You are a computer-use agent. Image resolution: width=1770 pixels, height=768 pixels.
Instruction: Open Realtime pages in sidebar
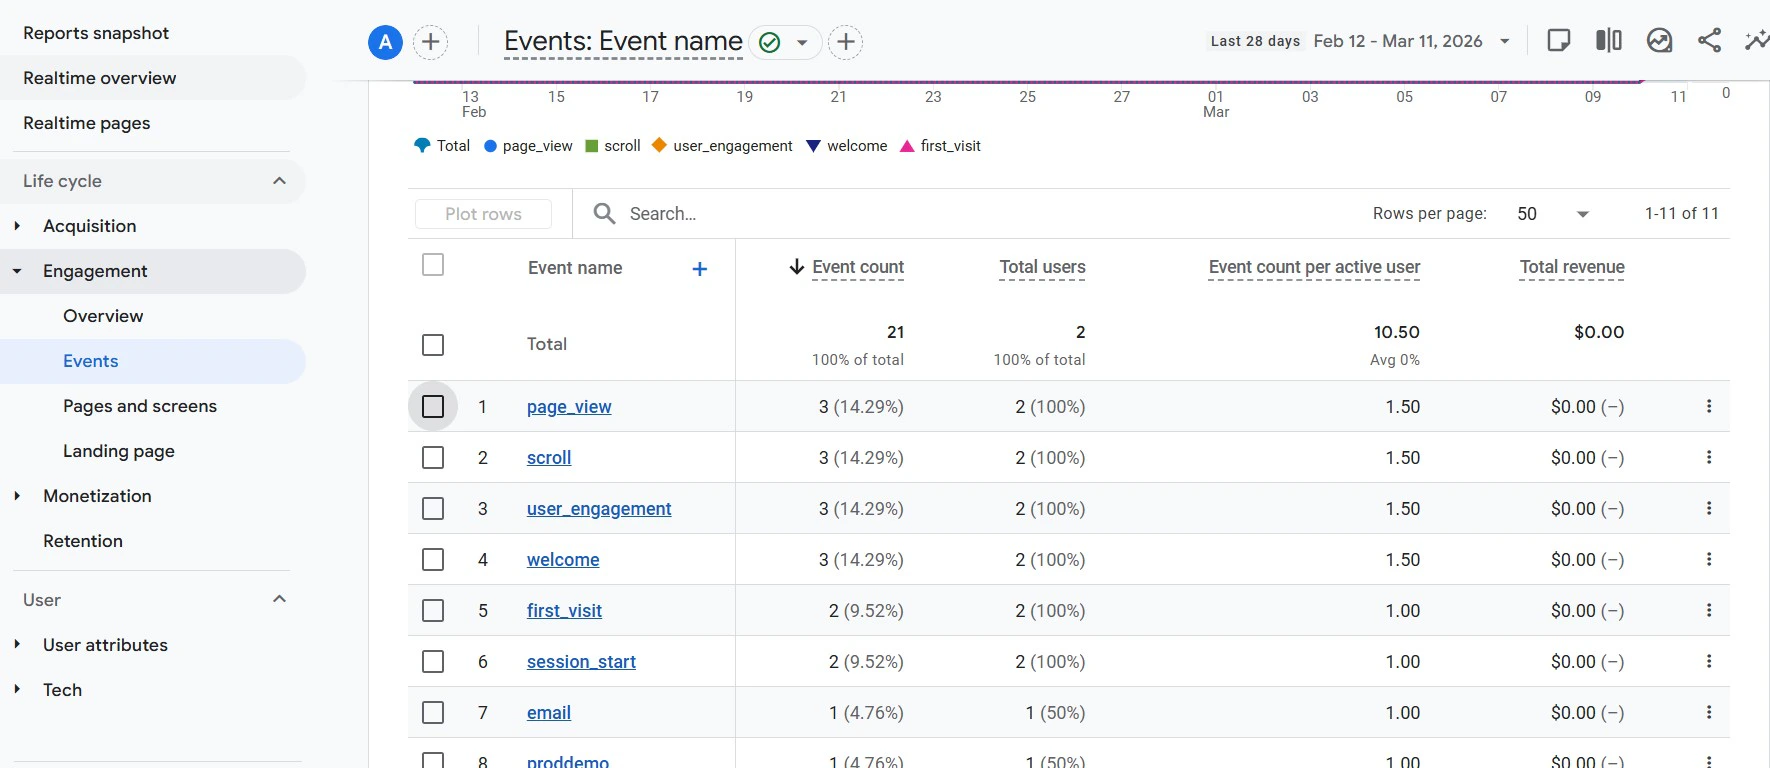tap(87, 123)
